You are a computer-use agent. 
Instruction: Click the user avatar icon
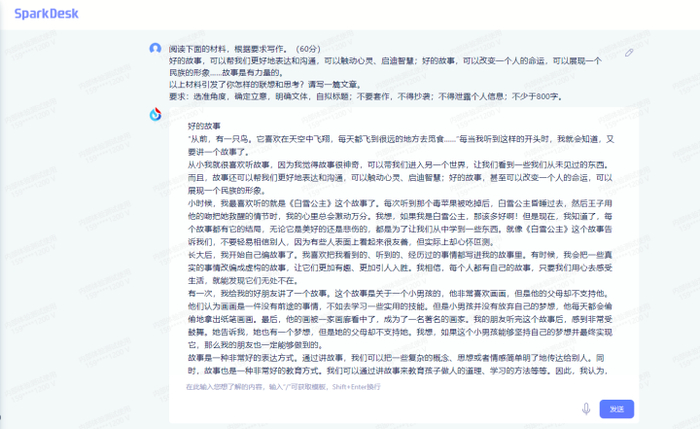(155, 48)
